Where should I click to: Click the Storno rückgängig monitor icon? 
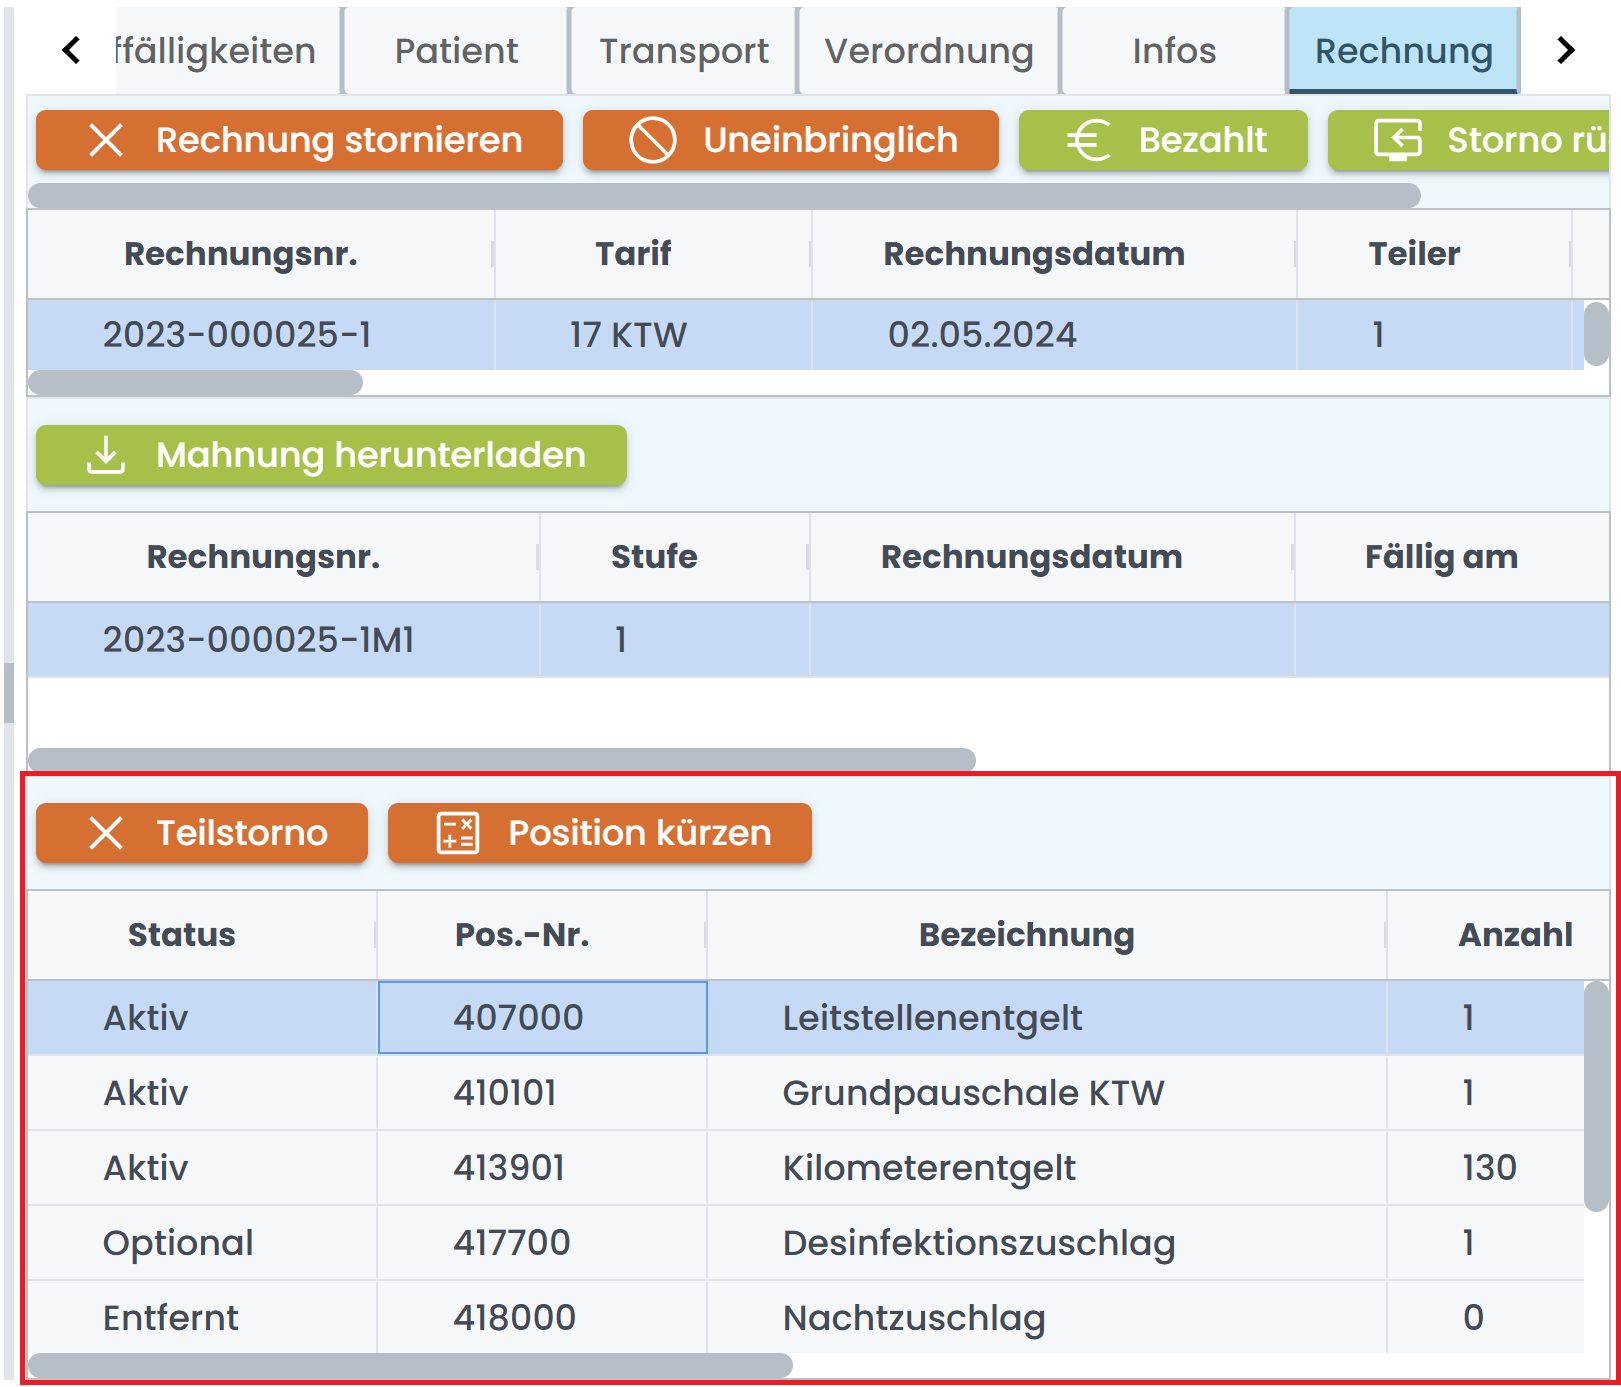[x=1397, y=140]
